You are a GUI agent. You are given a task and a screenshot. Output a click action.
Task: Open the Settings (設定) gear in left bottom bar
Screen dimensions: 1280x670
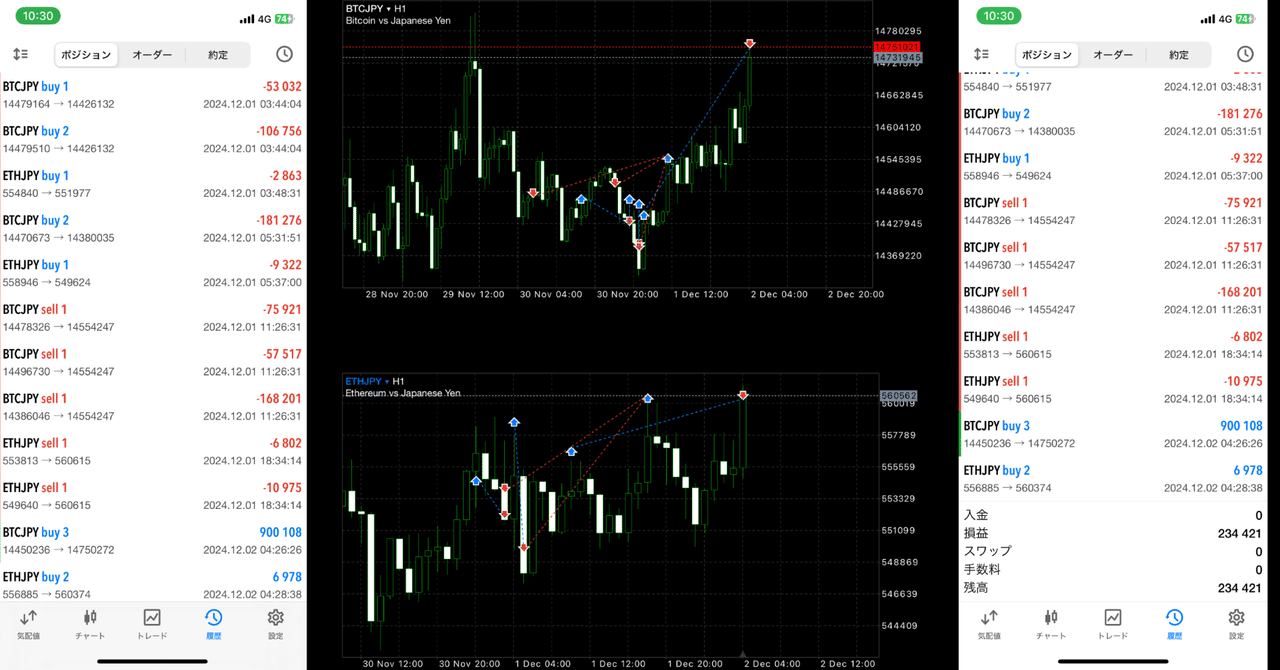pyautogui.click(x=275, y=625)
